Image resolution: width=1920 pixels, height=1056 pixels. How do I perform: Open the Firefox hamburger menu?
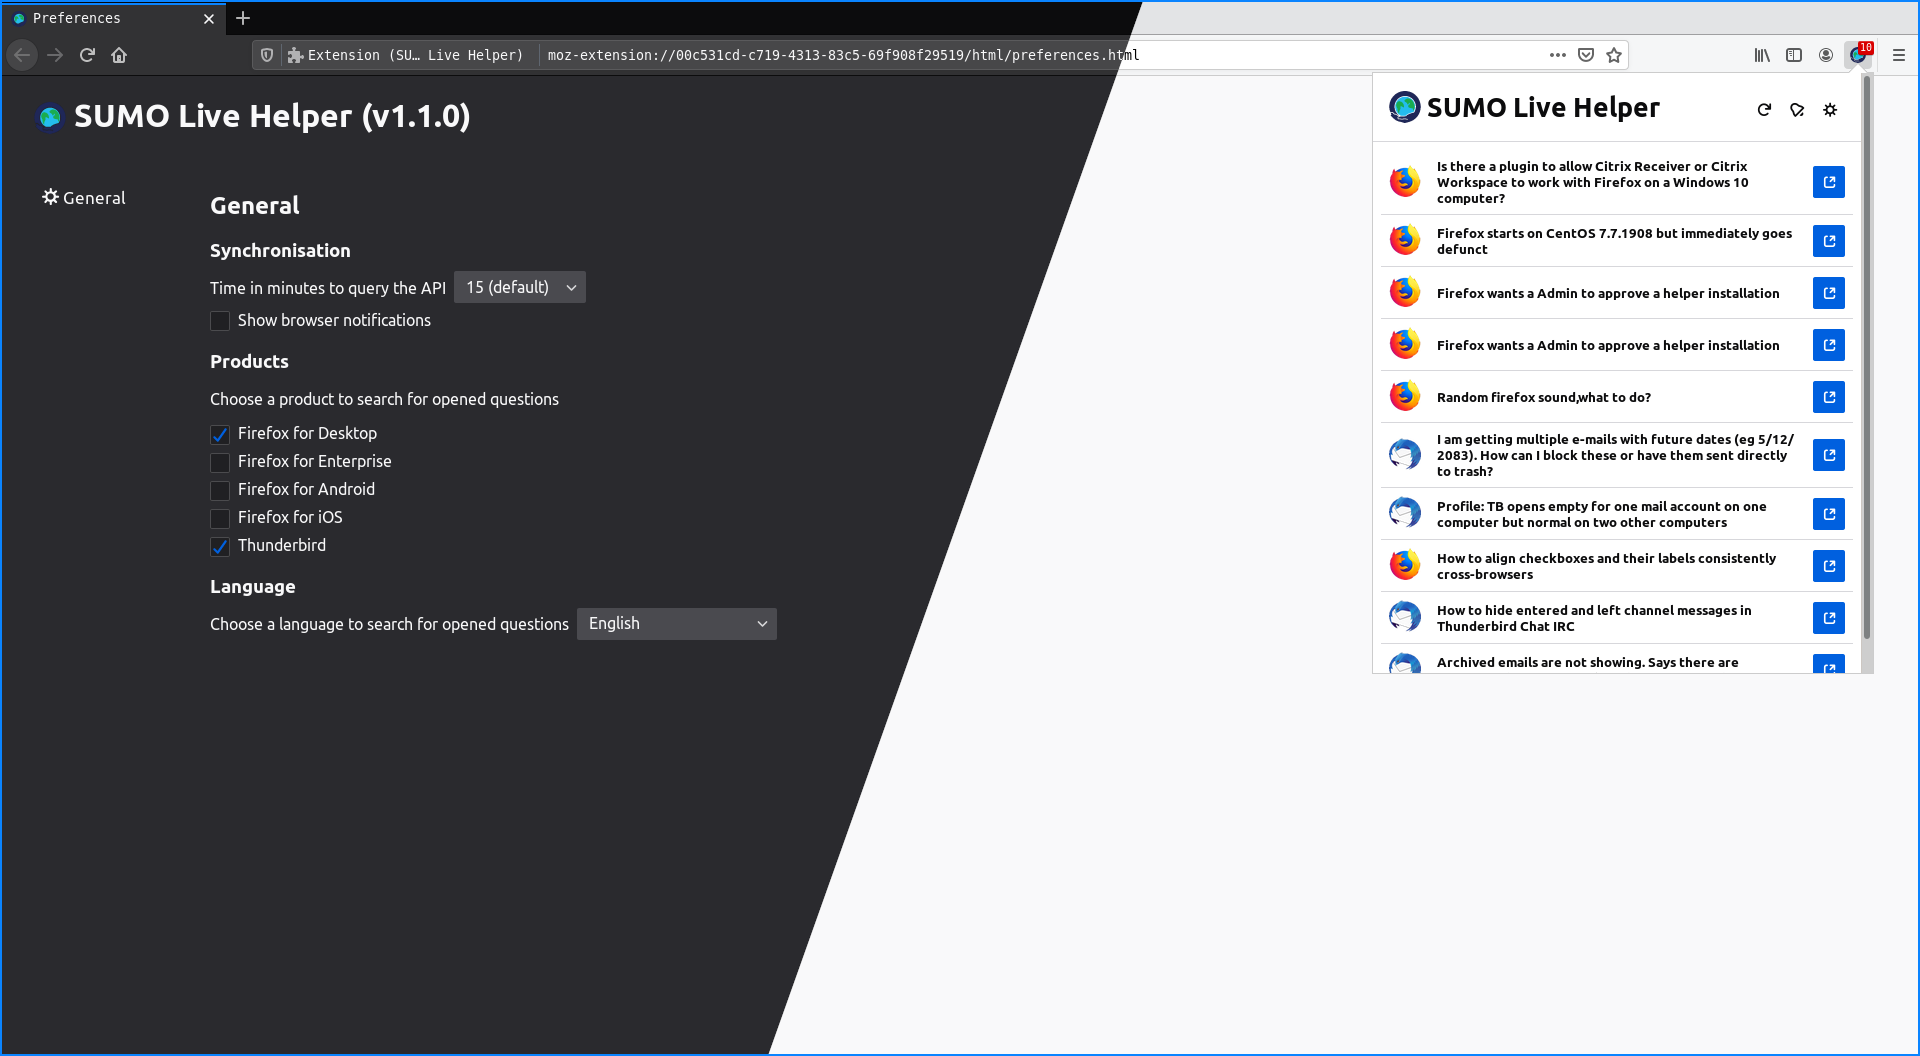point(1898,55)
